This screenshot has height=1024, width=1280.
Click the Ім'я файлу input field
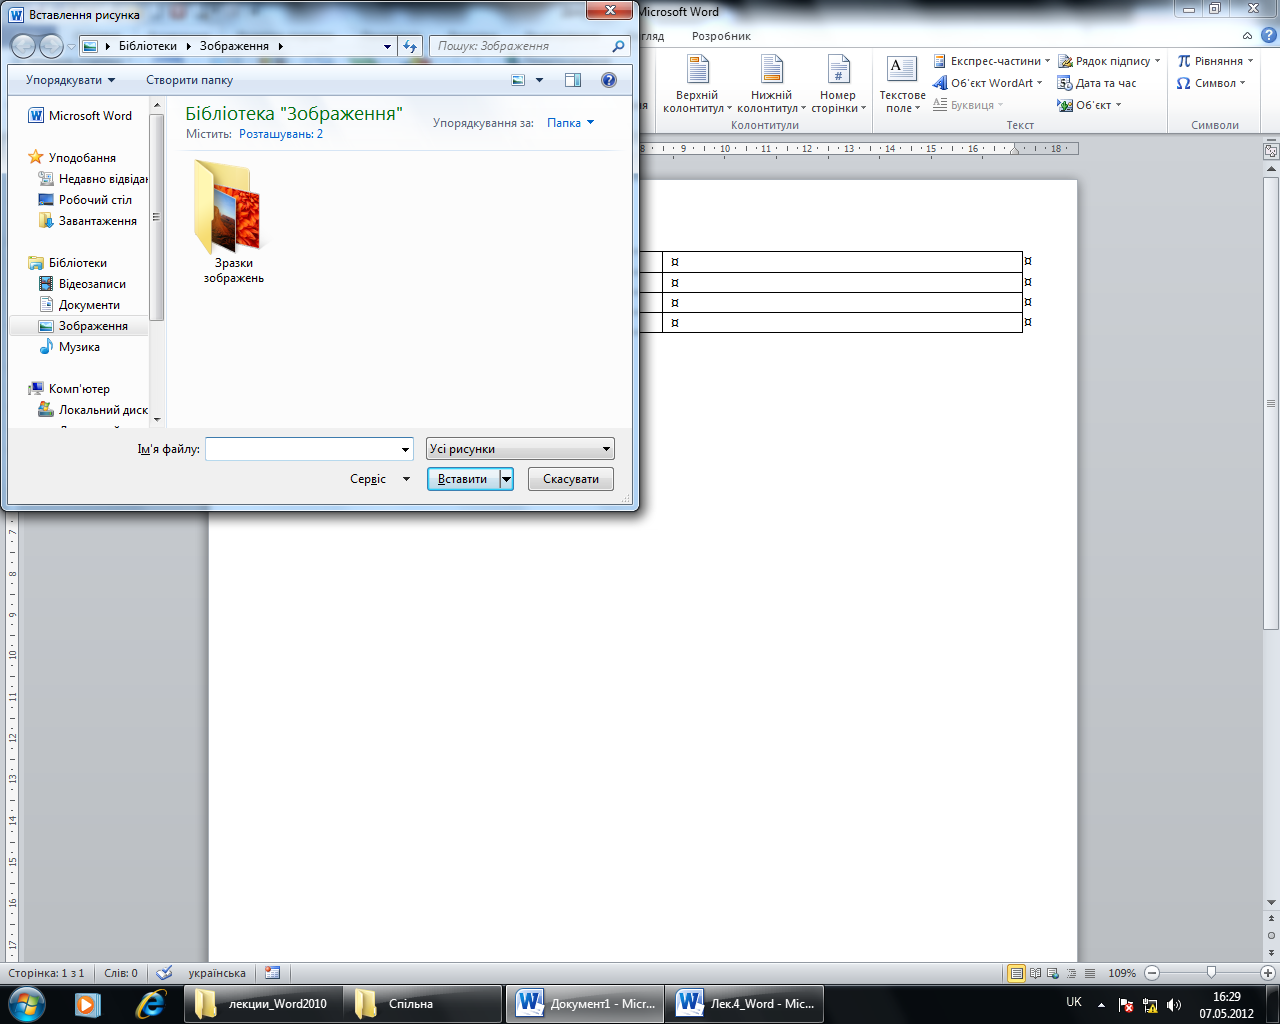coord(302,449)
